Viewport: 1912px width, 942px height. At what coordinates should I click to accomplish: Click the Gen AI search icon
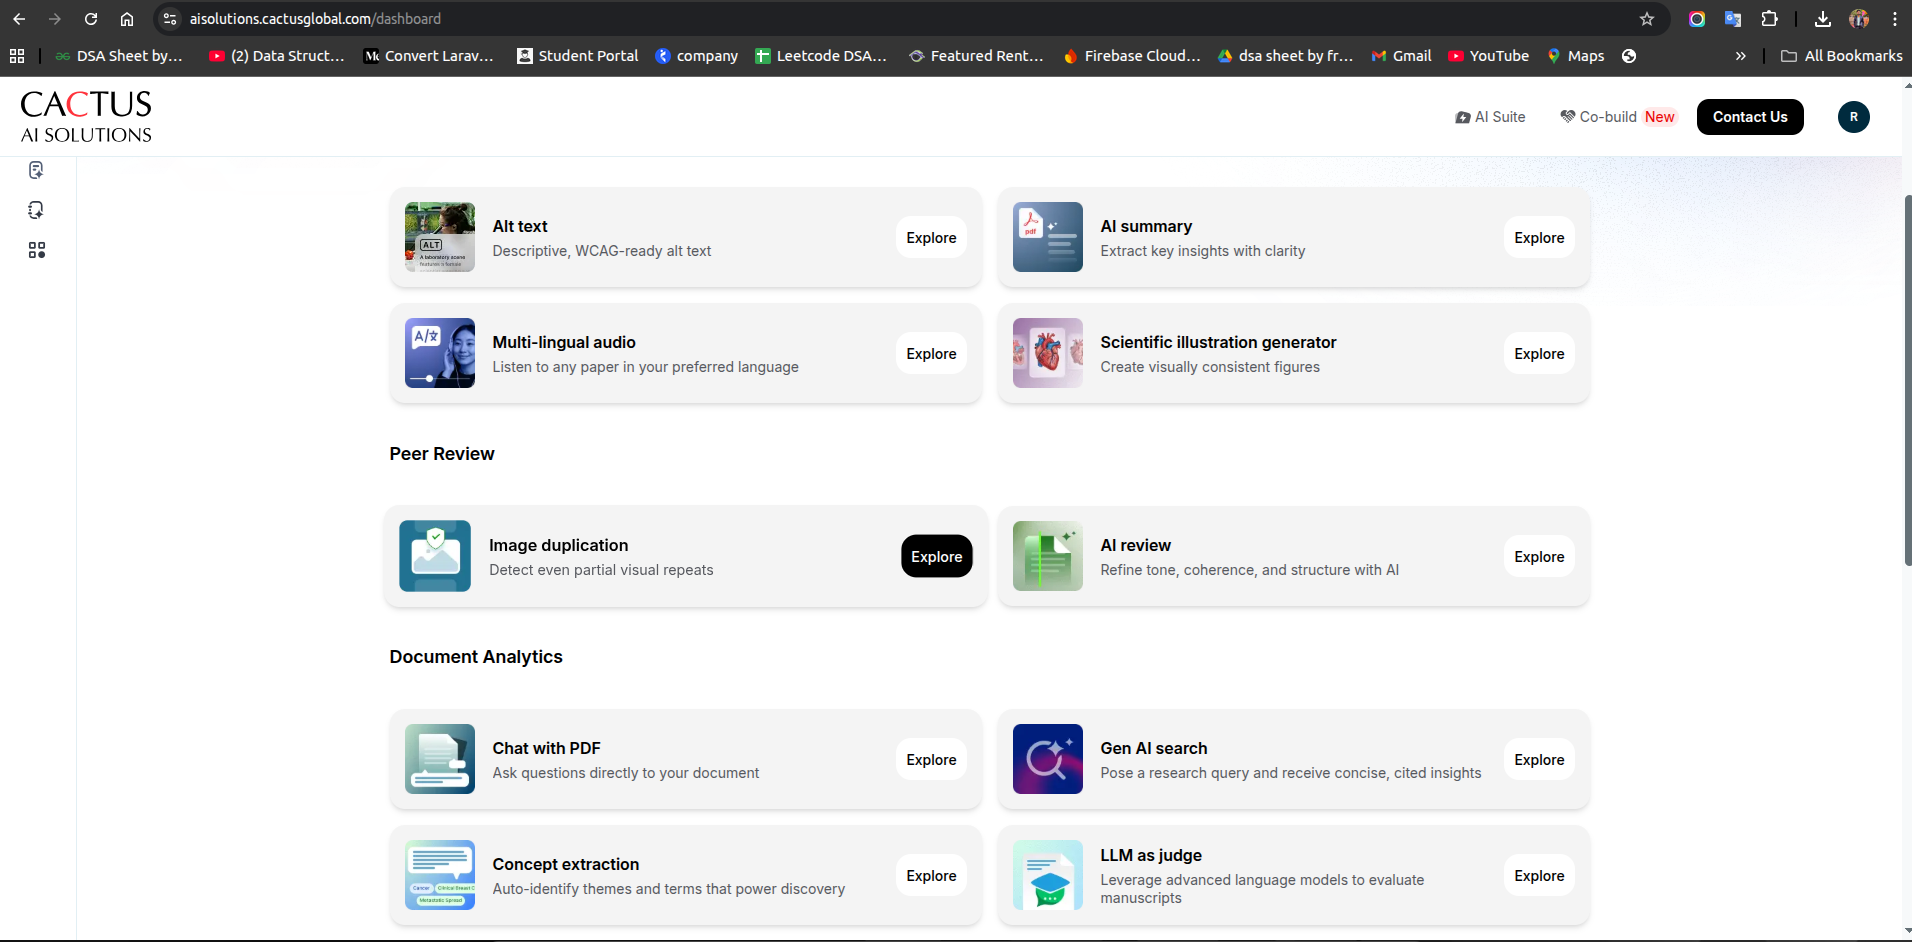click(1047, 759)
